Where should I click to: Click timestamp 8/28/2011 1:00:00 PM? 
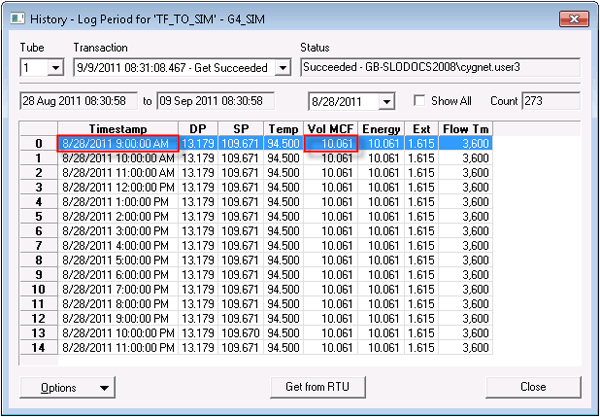click(118, 202)
